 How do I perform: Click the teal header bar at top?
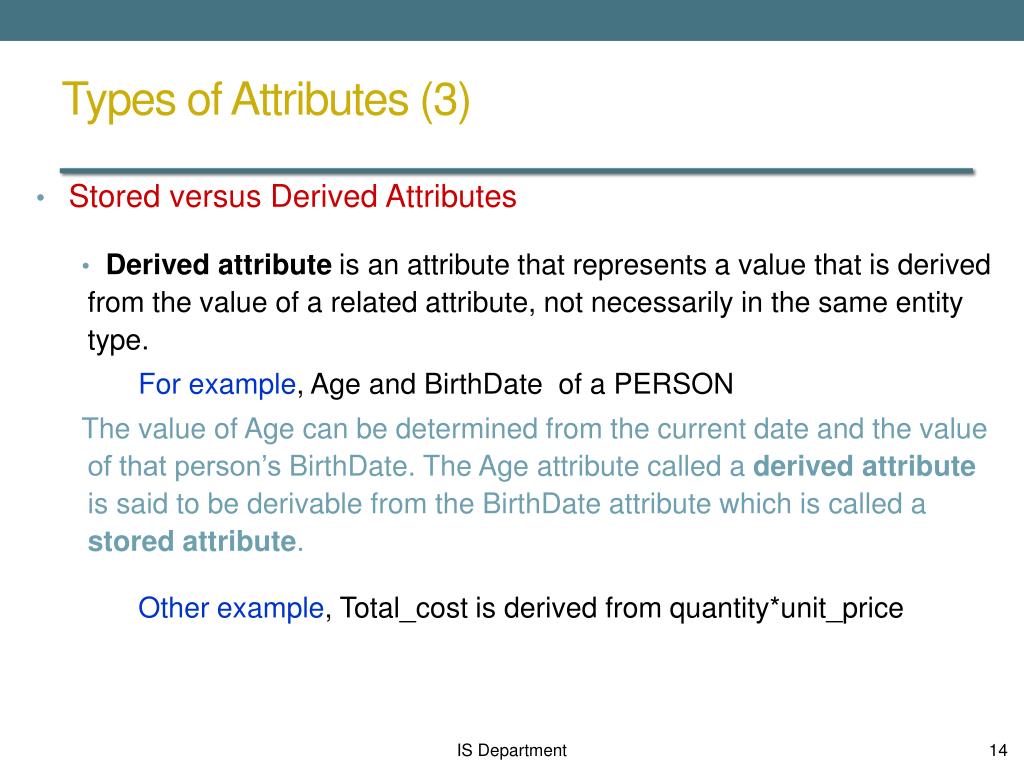click(x=512, y=20)
